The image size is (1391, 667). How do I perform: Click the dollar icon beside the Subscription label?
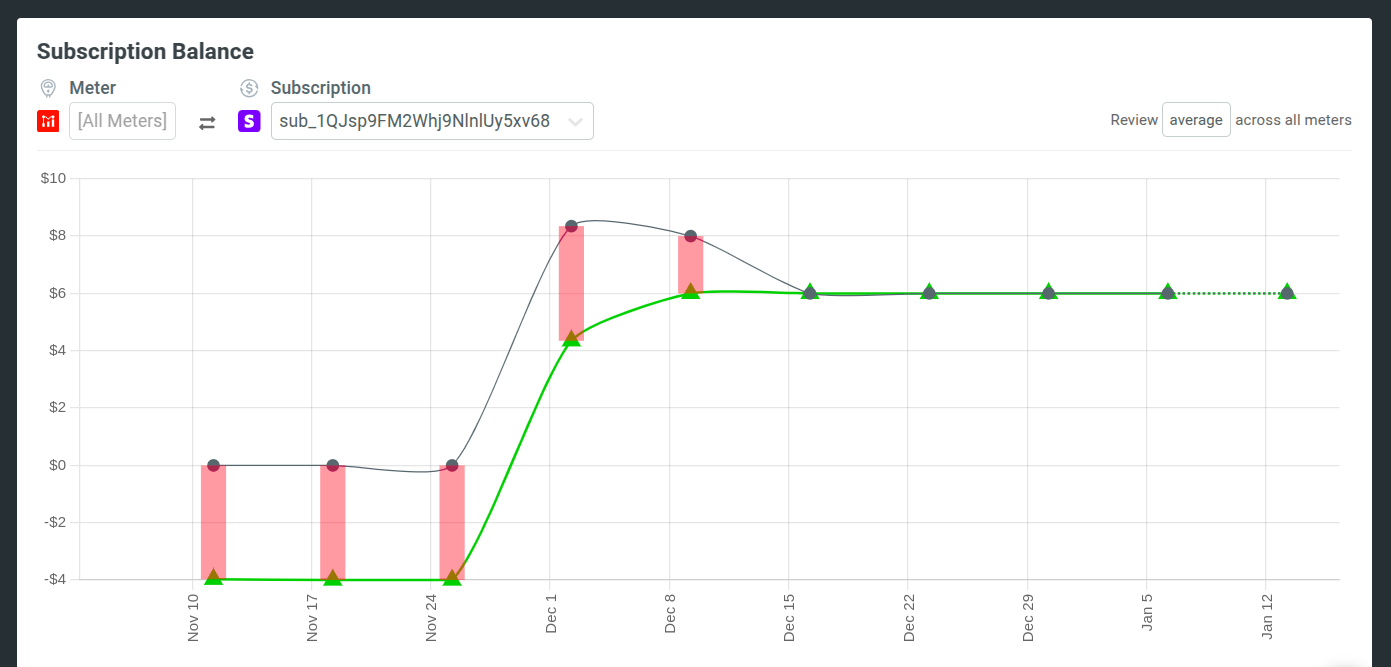tap(247, 87)
